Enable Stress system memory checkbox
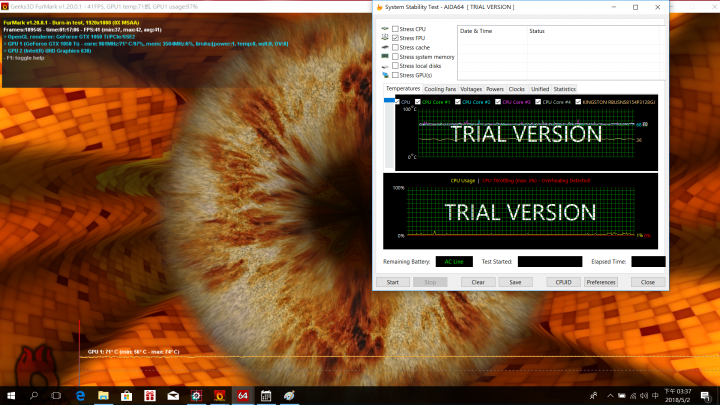Image resolution: width=720 pixels, height=405 pixels. (395, 56)
